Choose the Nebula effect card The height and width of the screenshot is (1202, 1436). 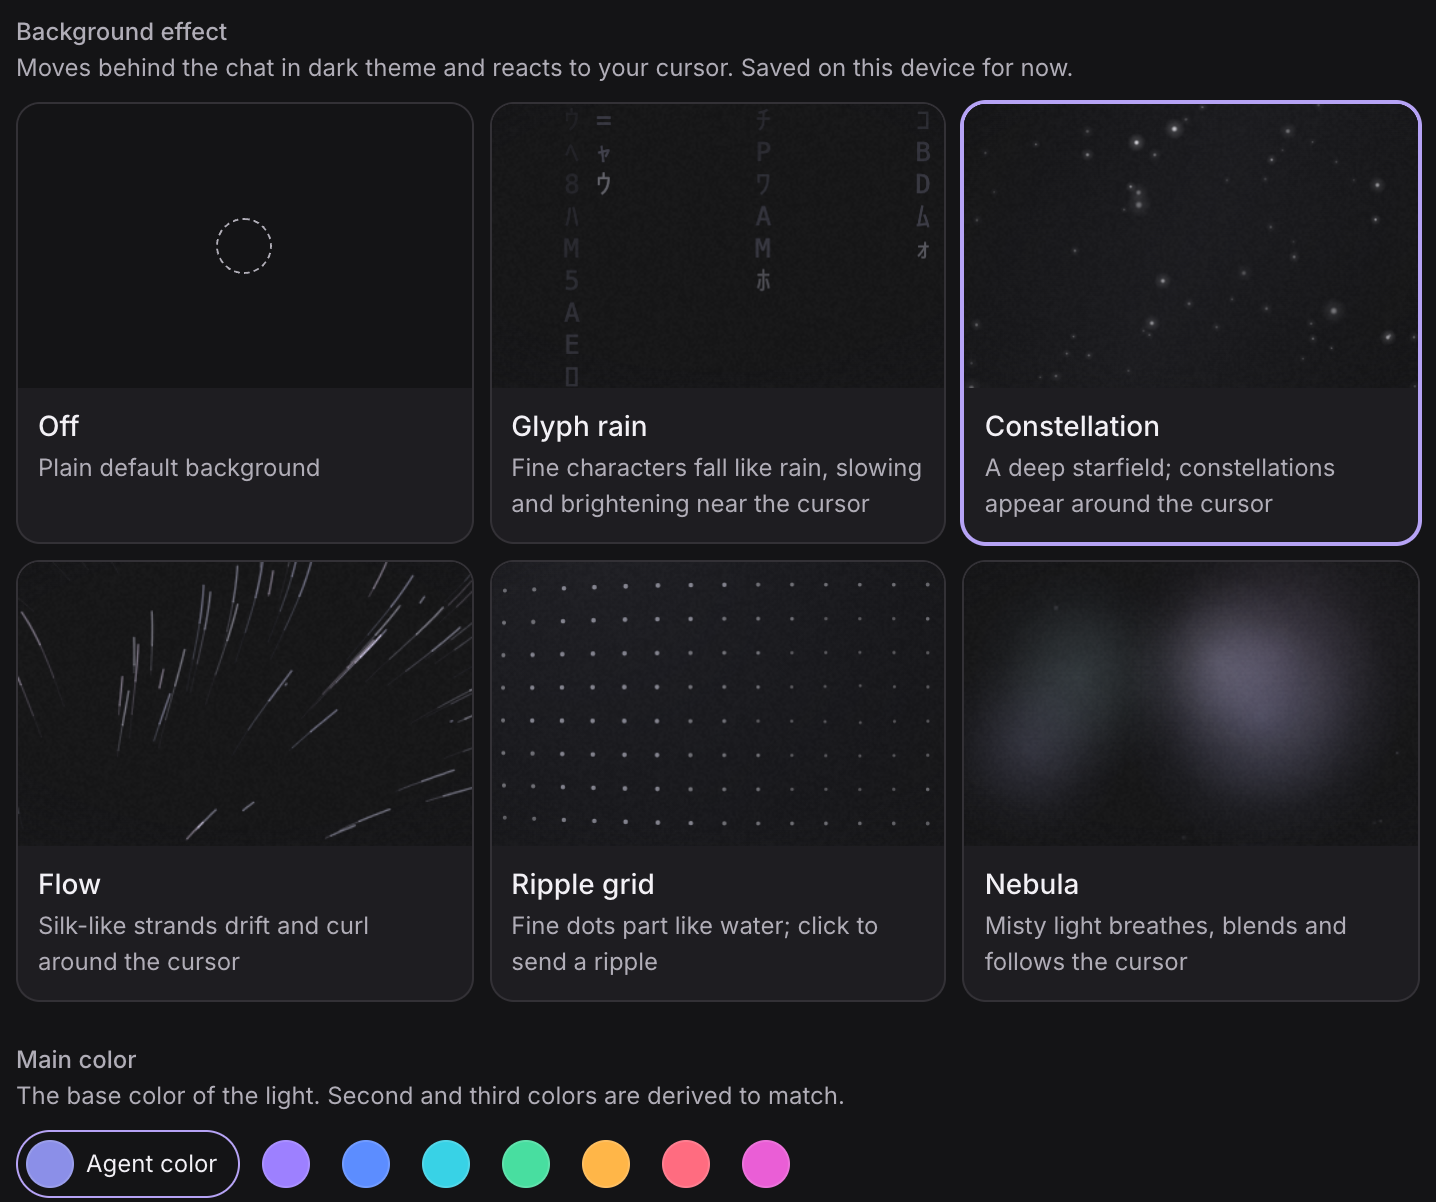click(1191, 781)
